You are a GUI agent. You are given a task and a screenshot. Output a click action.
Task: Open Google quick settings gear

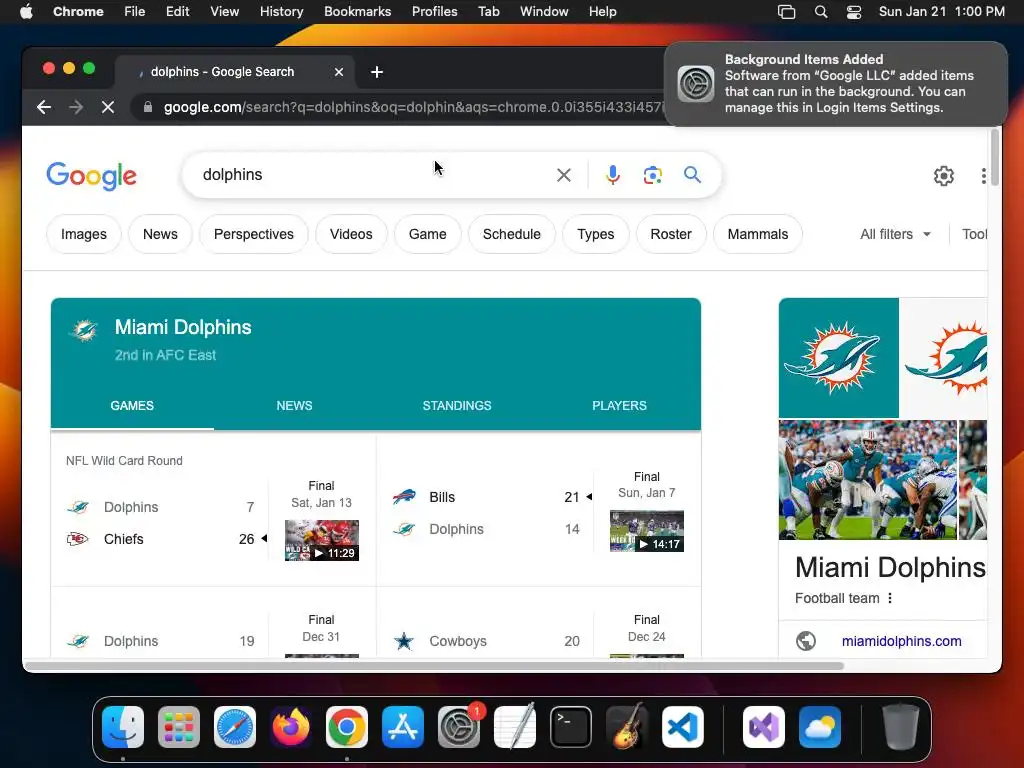[944, 176]
